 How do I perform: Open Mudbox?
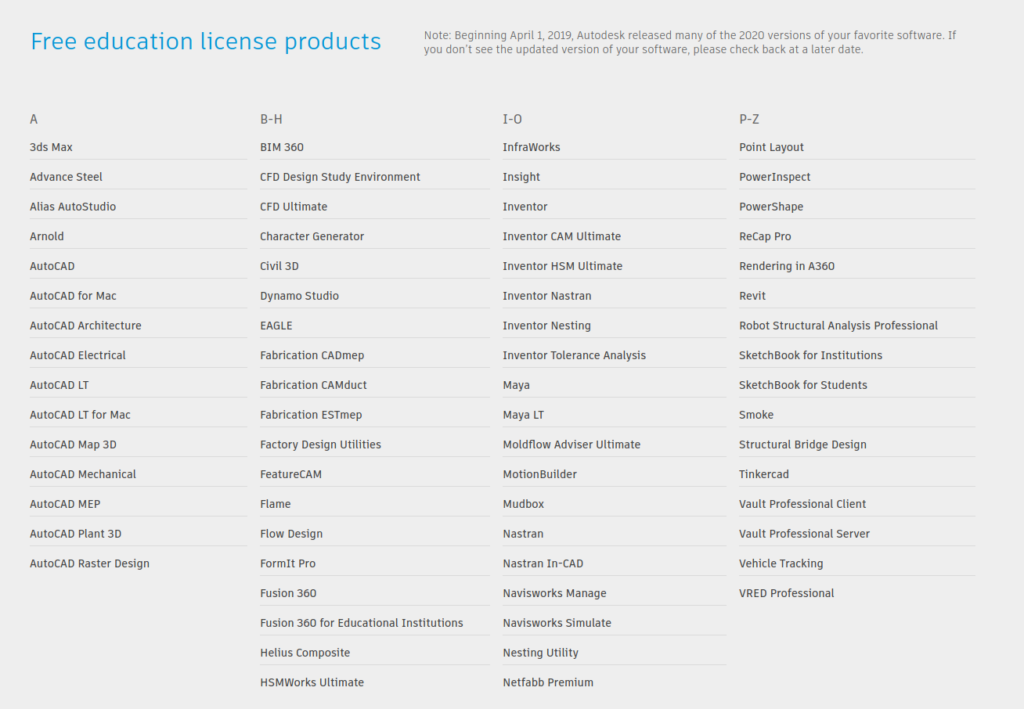(524, 504)
